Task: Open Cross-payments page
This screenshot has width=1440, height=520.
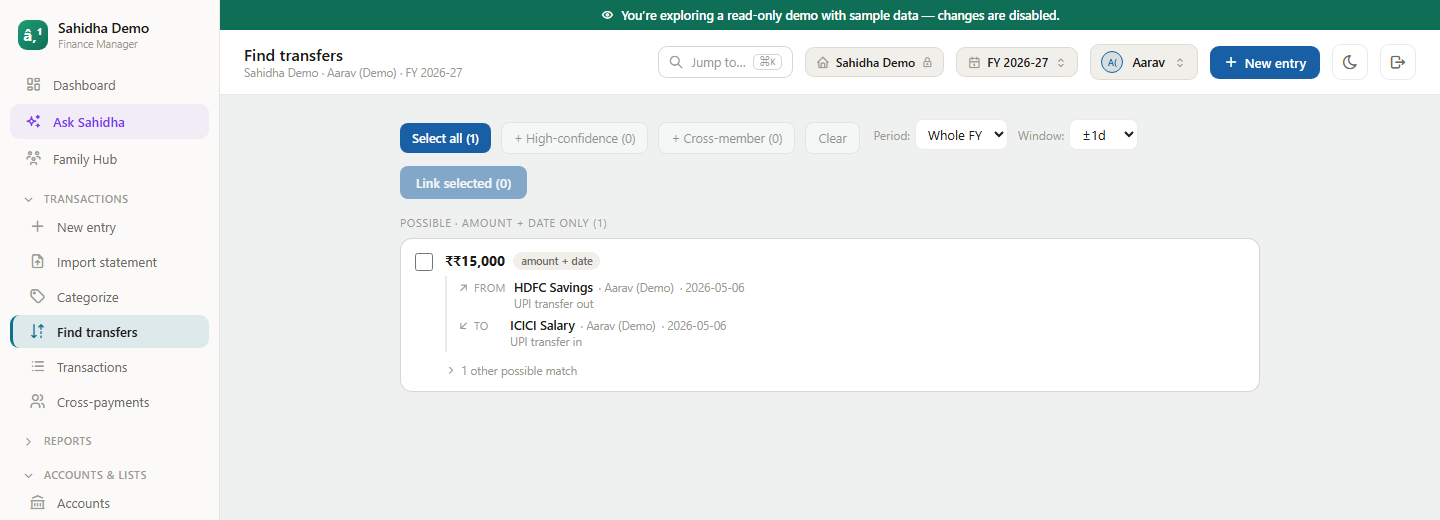Action: (x=110, y=402)
